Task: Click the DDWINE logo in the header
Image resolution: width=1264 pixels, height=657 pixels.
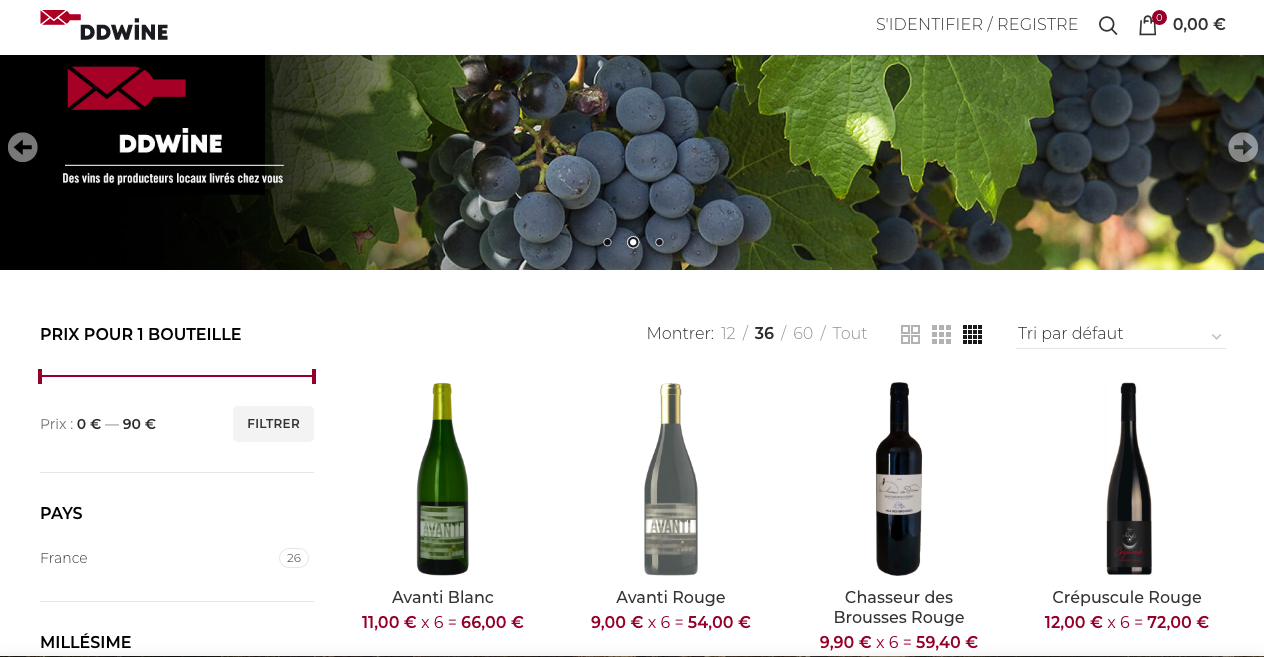Action: click(104, 25)
